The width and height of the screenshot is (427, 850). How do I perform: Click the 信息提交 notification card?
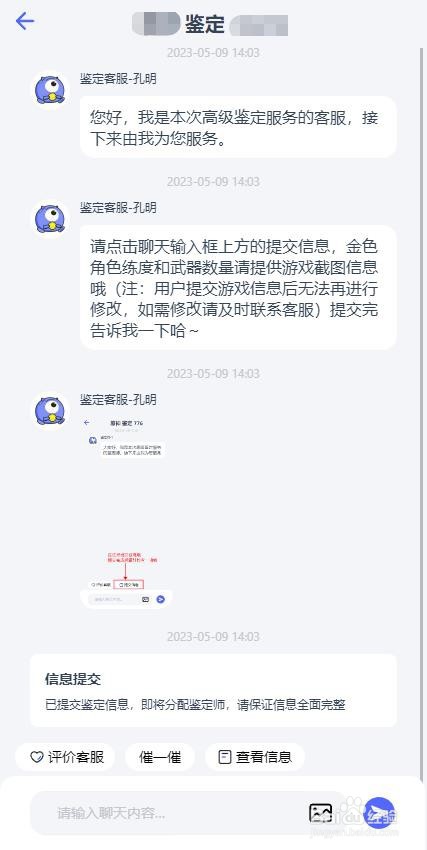(213, 690)
